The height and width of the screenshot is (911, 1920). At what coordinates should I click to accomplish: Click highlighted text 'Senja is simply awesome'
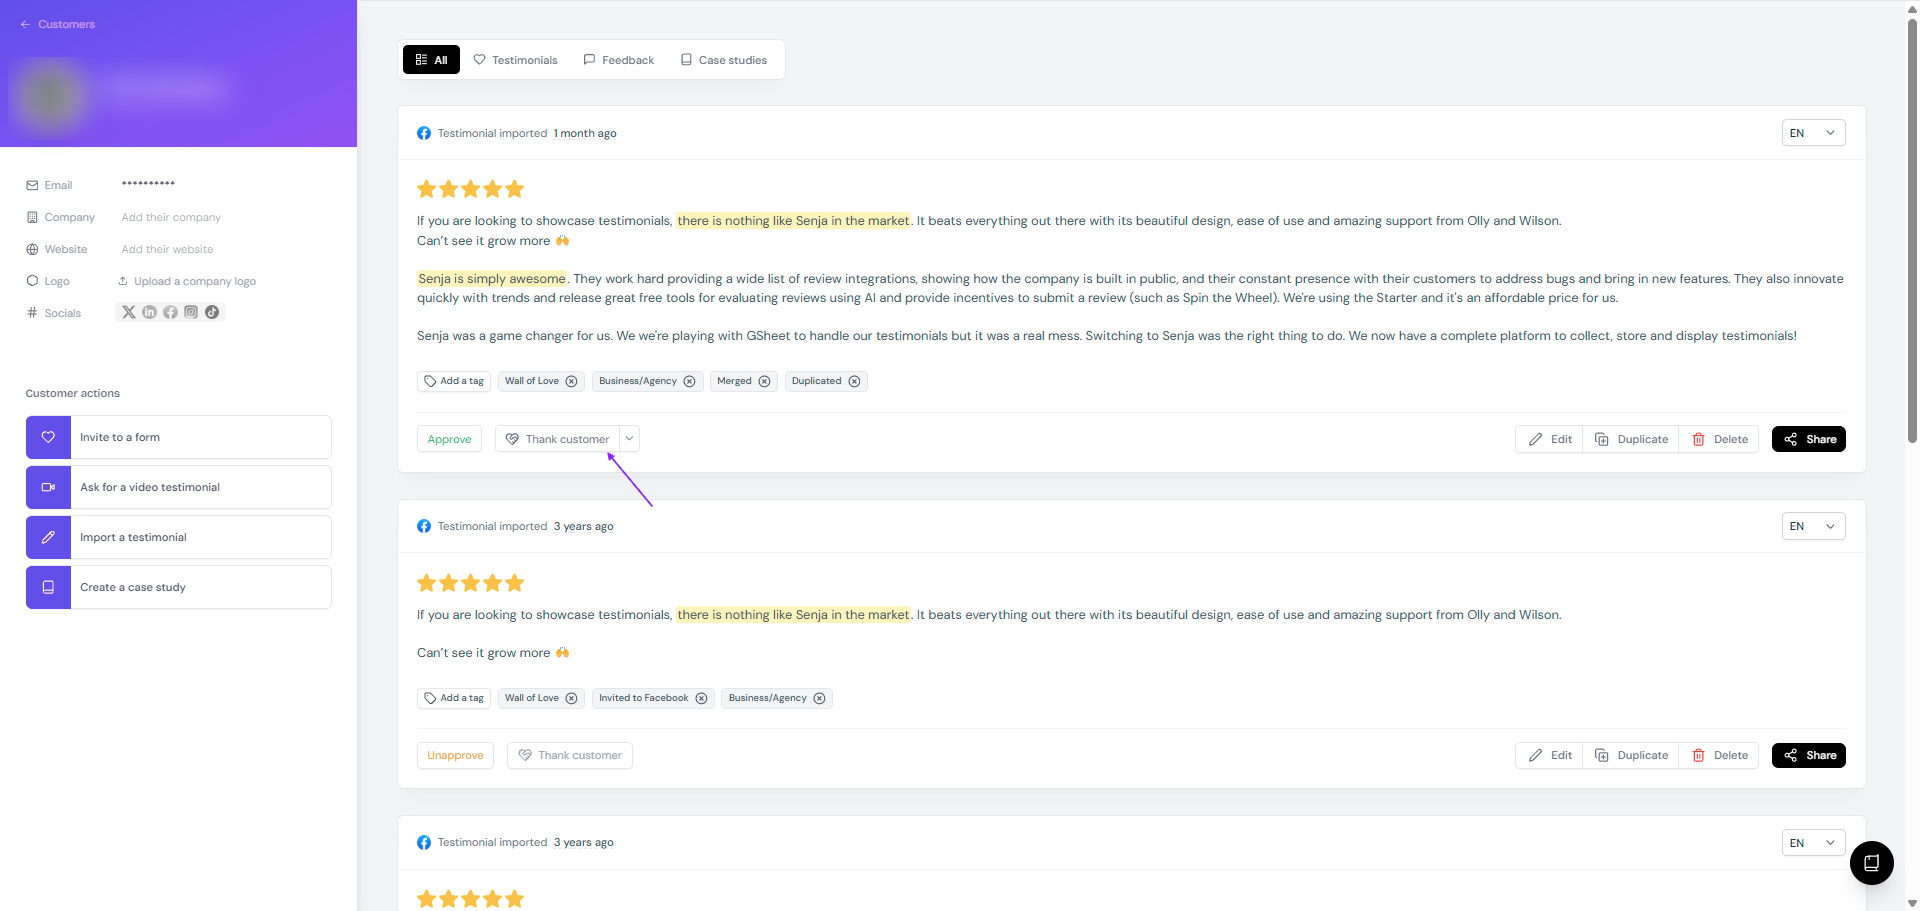(x=492, y=279)
